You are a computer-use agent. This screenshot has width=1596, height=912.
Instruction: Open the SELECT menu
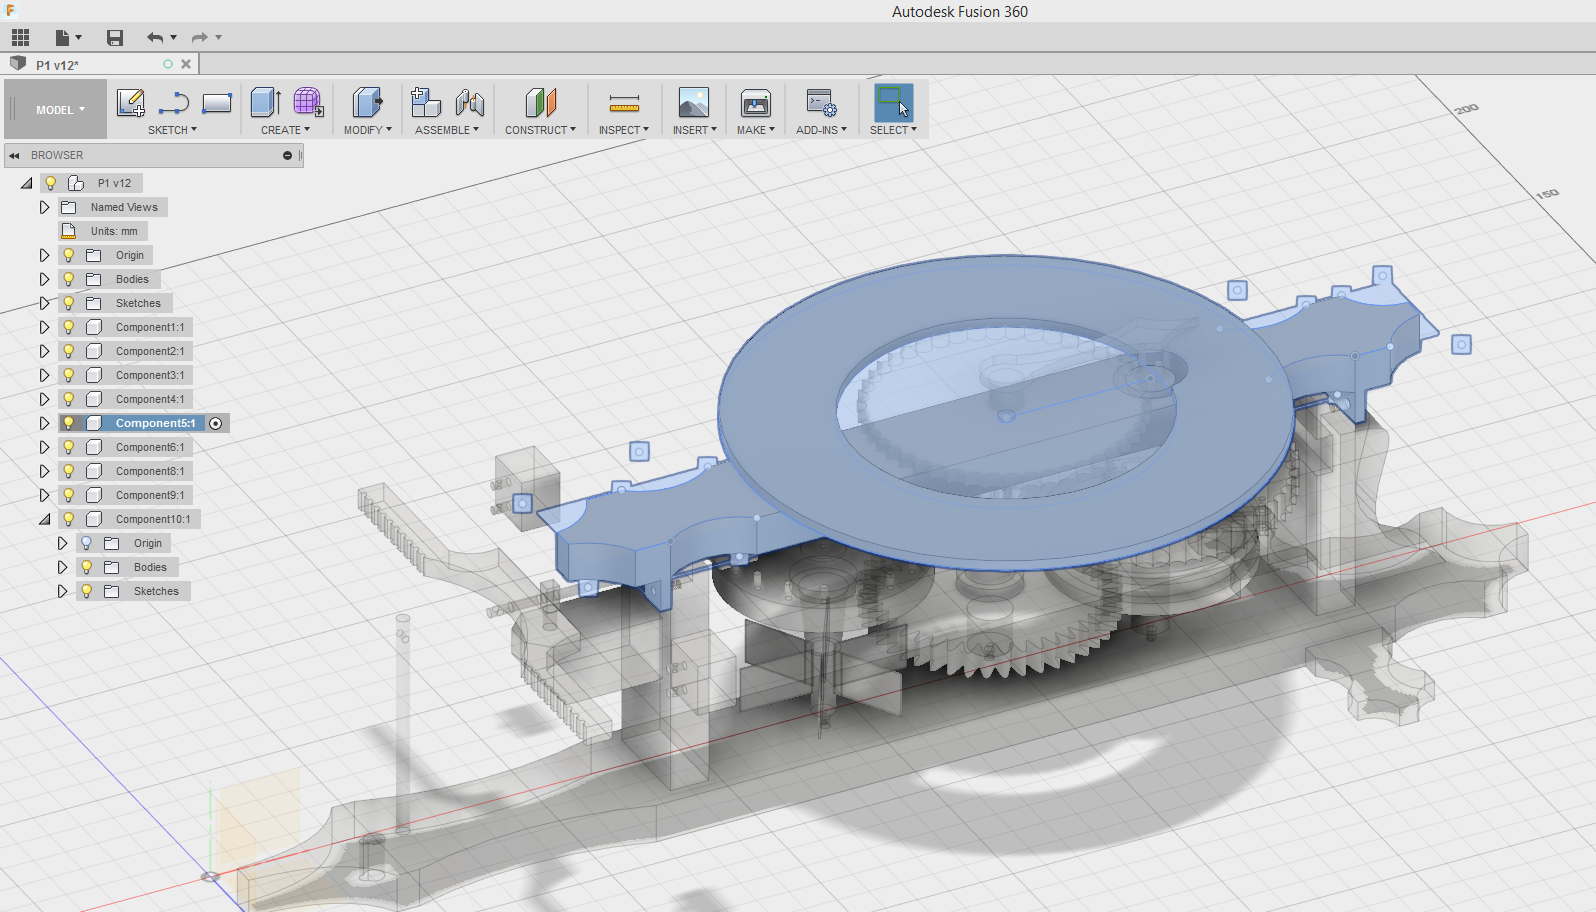coord(893,130)
